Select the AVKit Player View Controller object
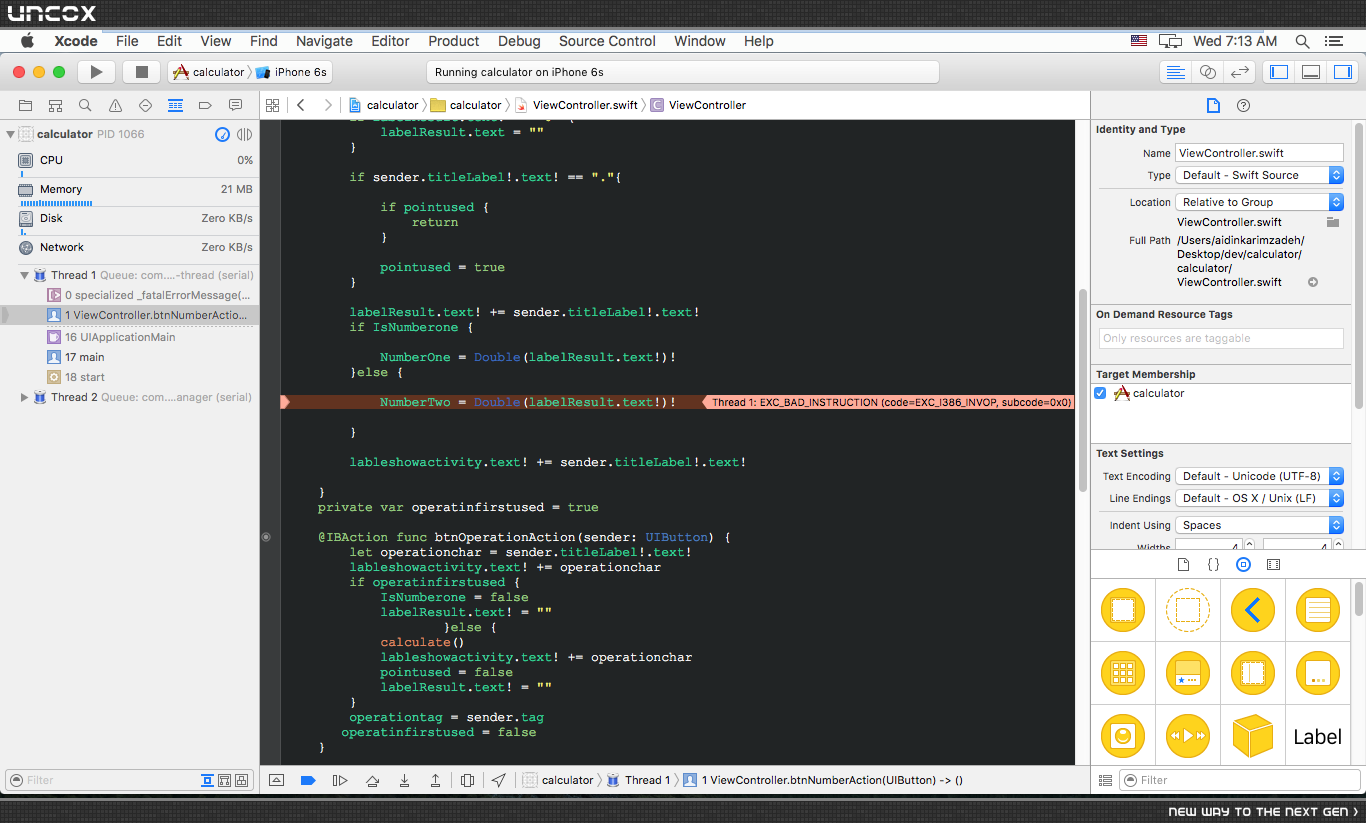This screenshot has height=823, width=1366. 1187,737
